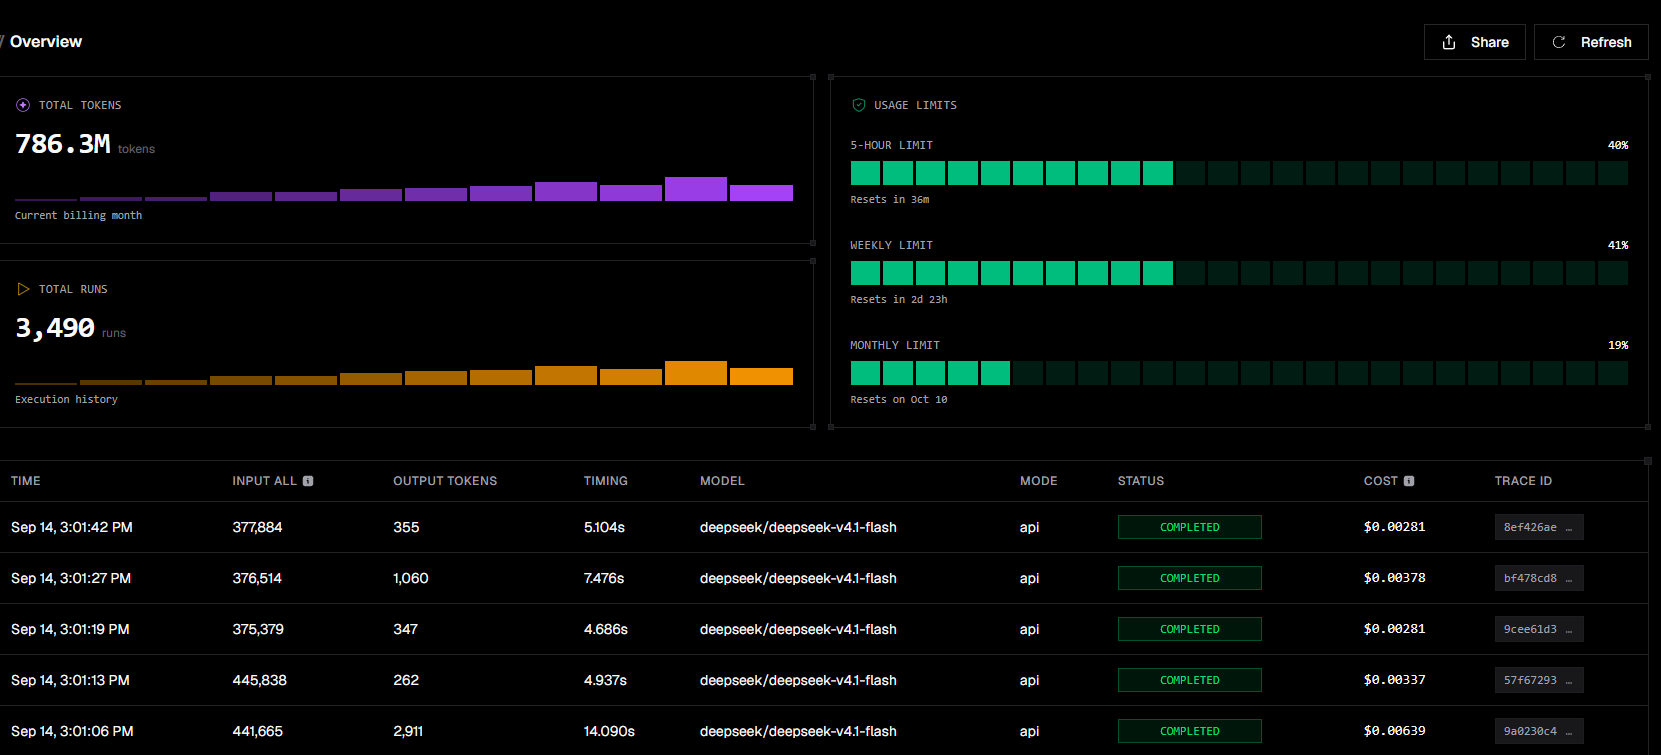Screen dimensions: 1661x755
Task: Click the 5-hour limit progress bar
Action: 1239,173
